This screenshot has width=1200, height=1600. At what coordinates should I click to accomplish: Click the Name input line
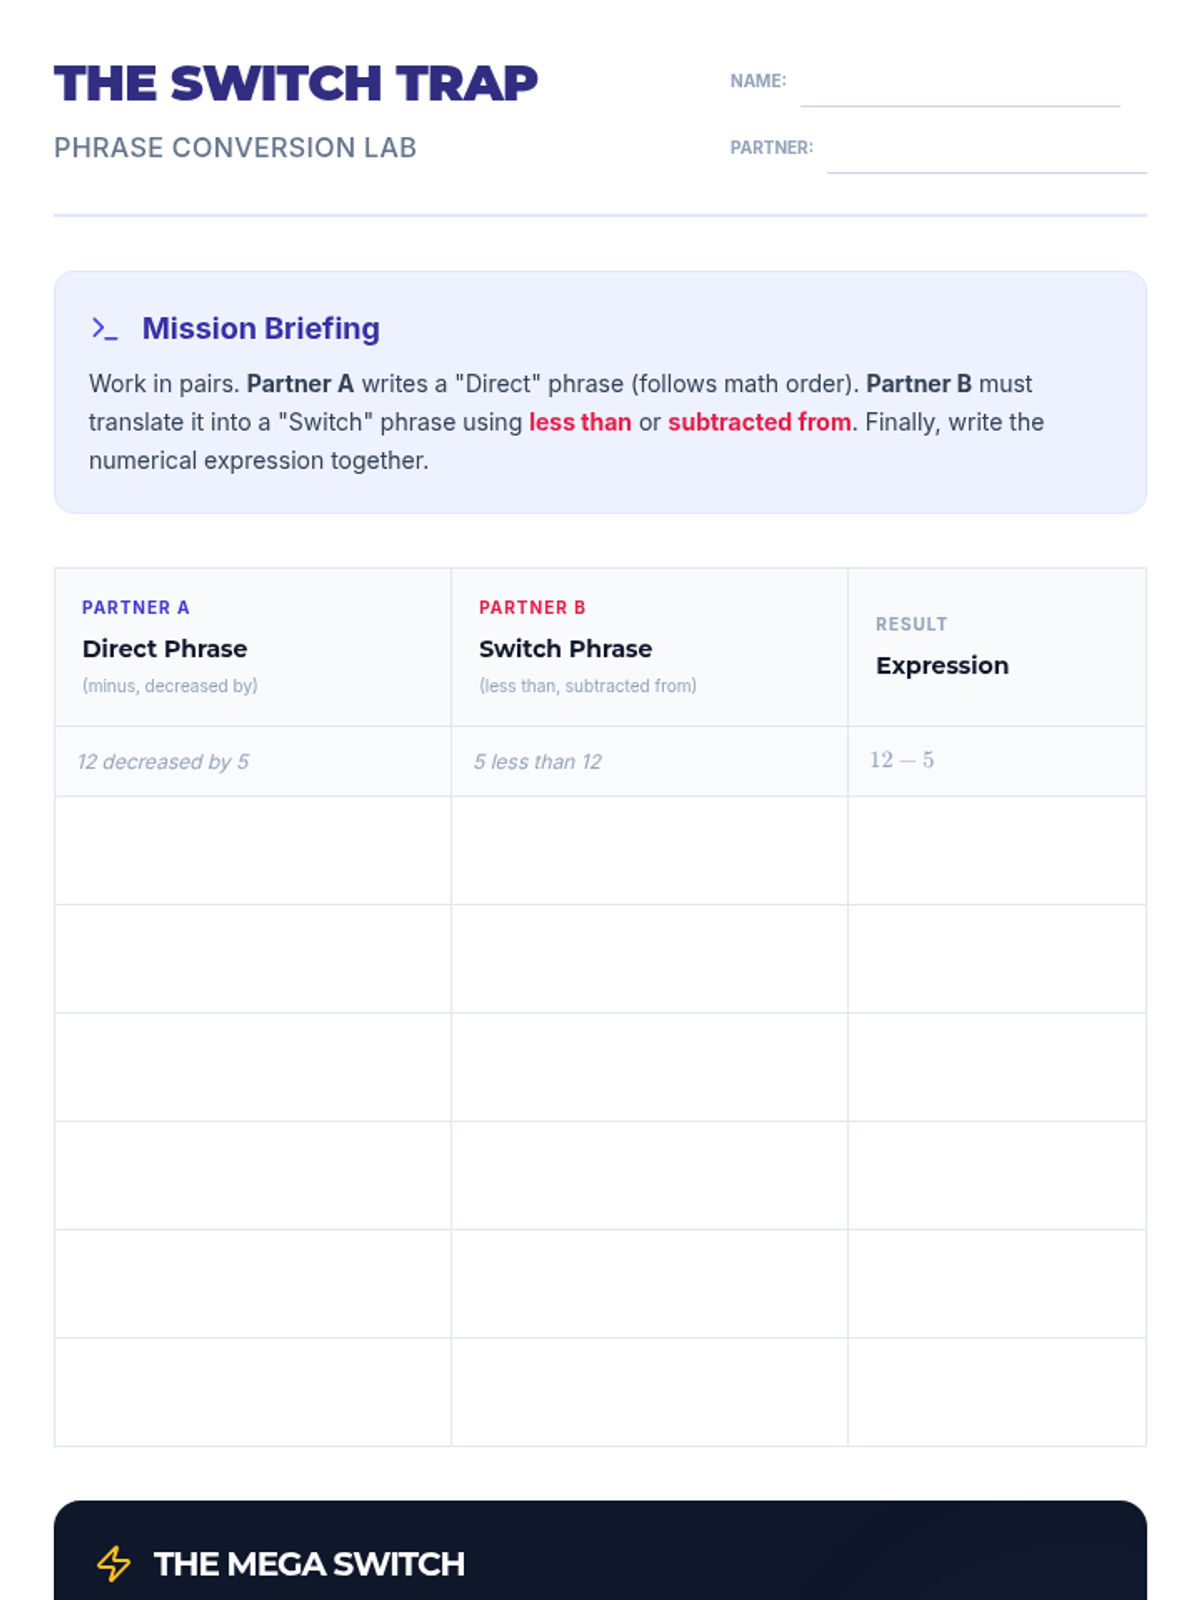click(x=959, y=88)
